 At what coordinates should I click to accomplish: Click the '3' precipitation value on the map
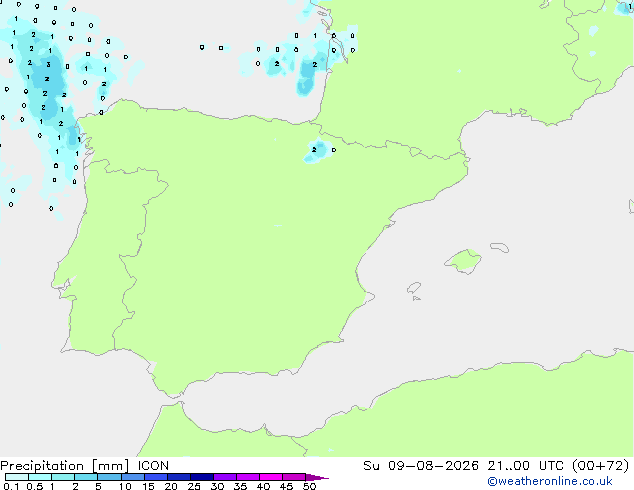[49, 64]
